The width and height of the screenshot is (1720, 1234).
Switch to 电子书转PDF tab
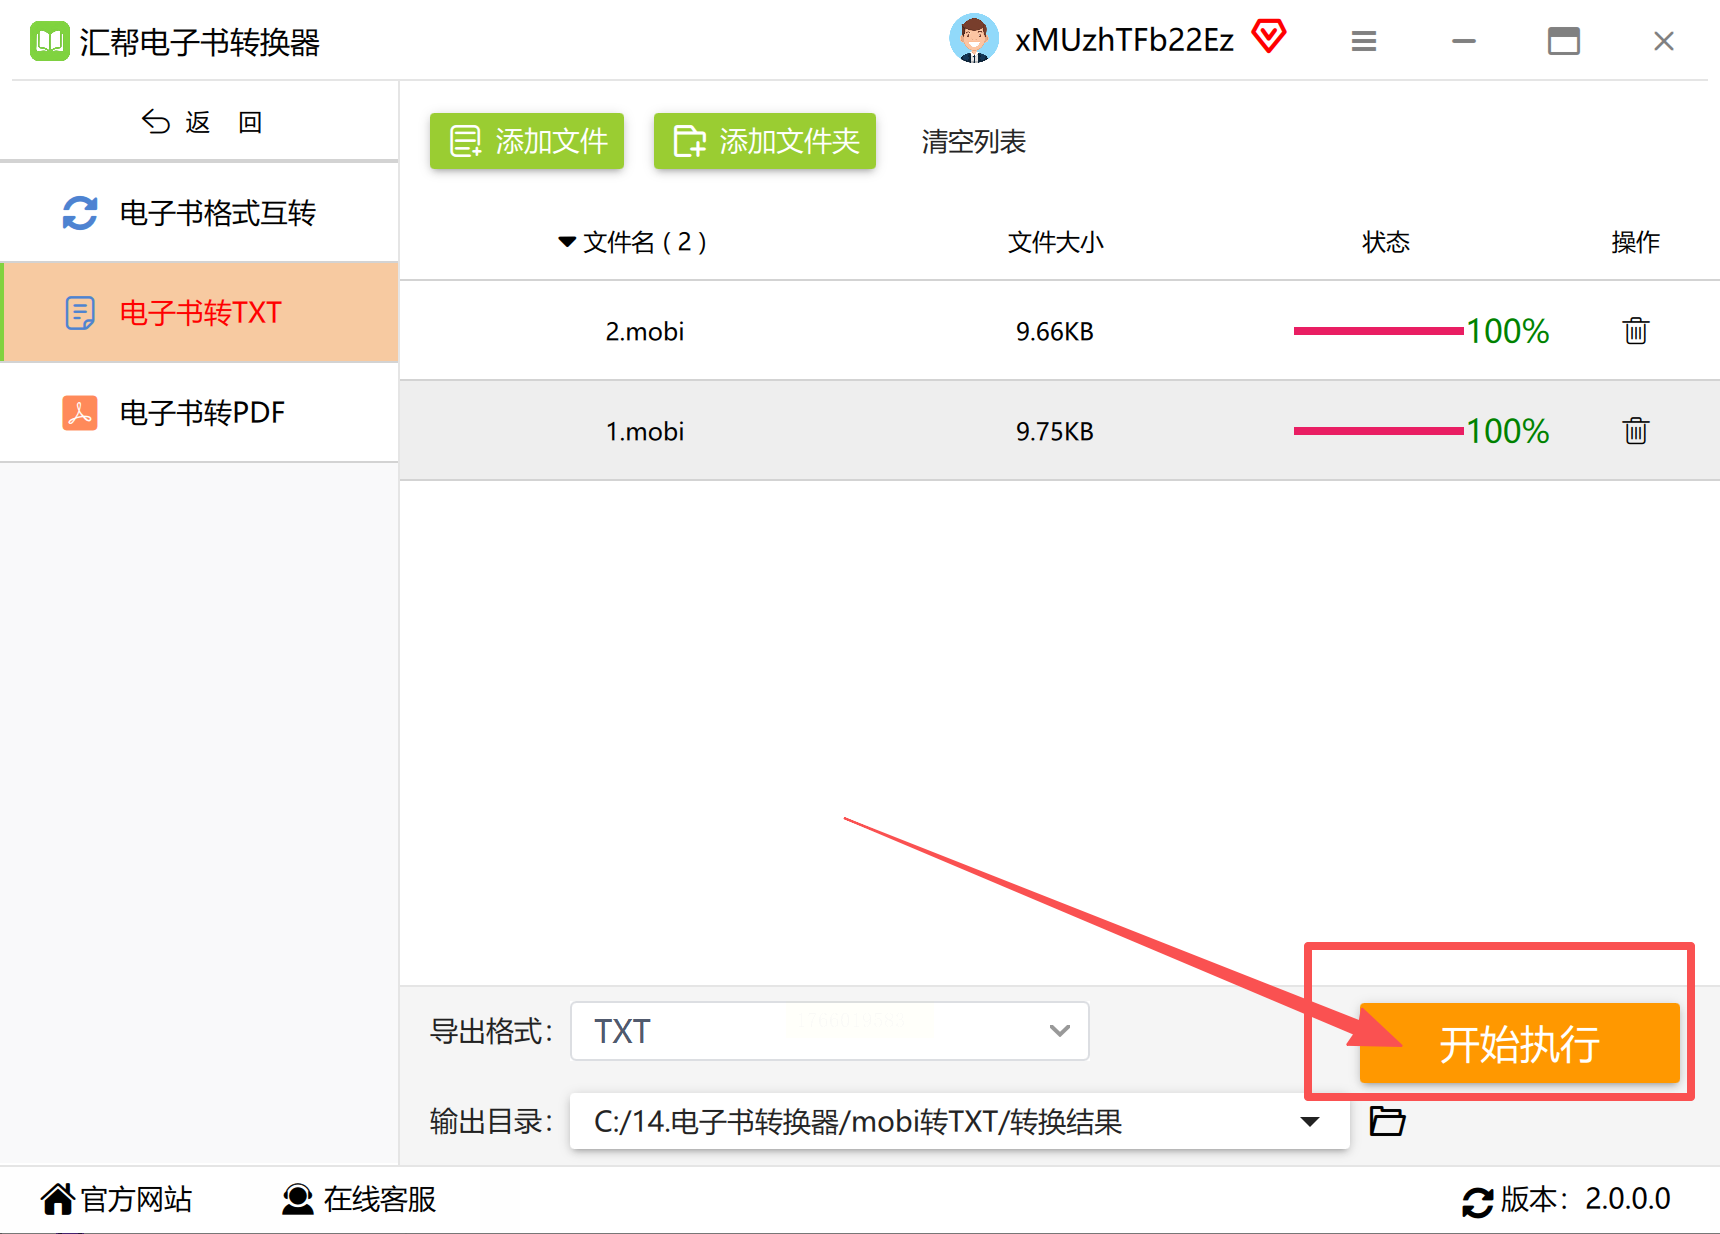pyautogui.click(x=199, y=412)
